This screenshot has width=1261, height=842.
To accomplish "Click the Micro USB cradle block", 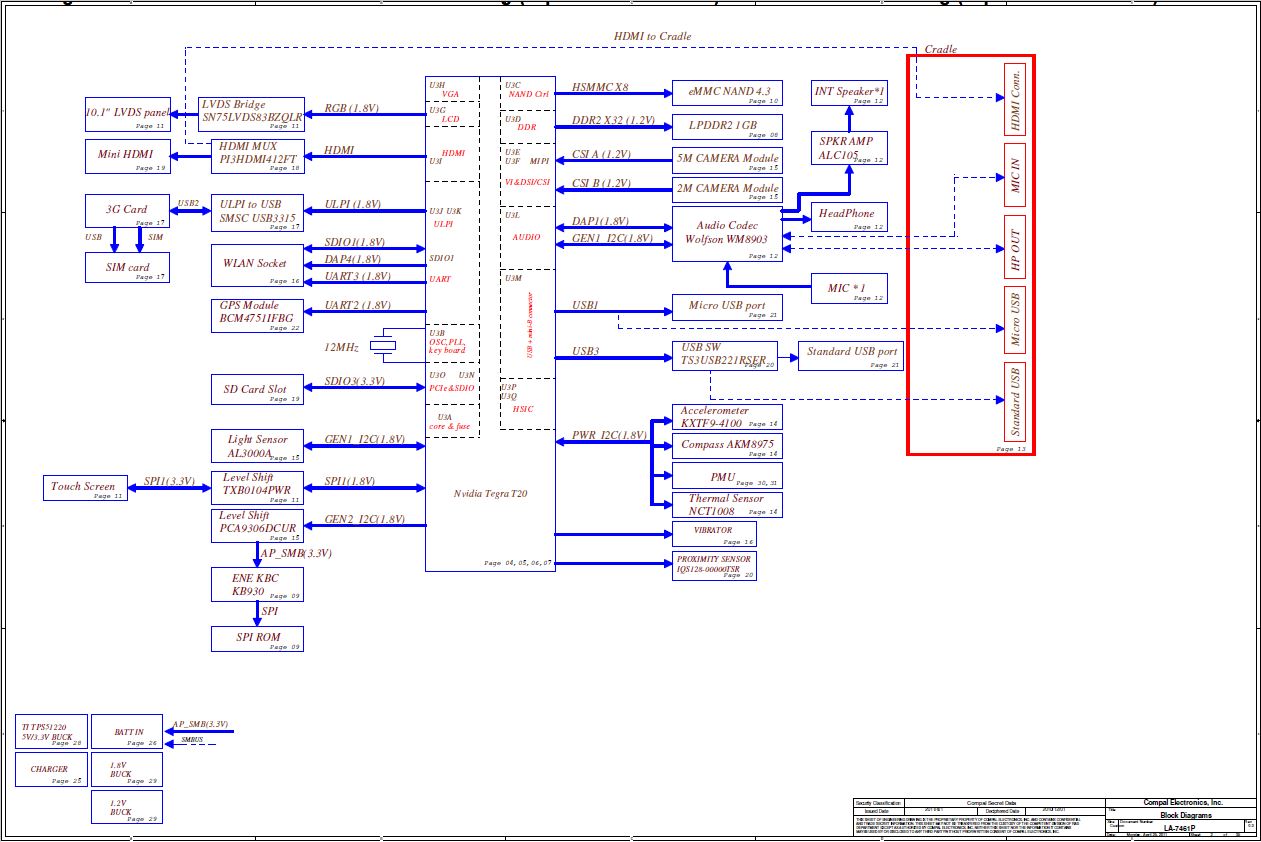I will (1015, 320).
